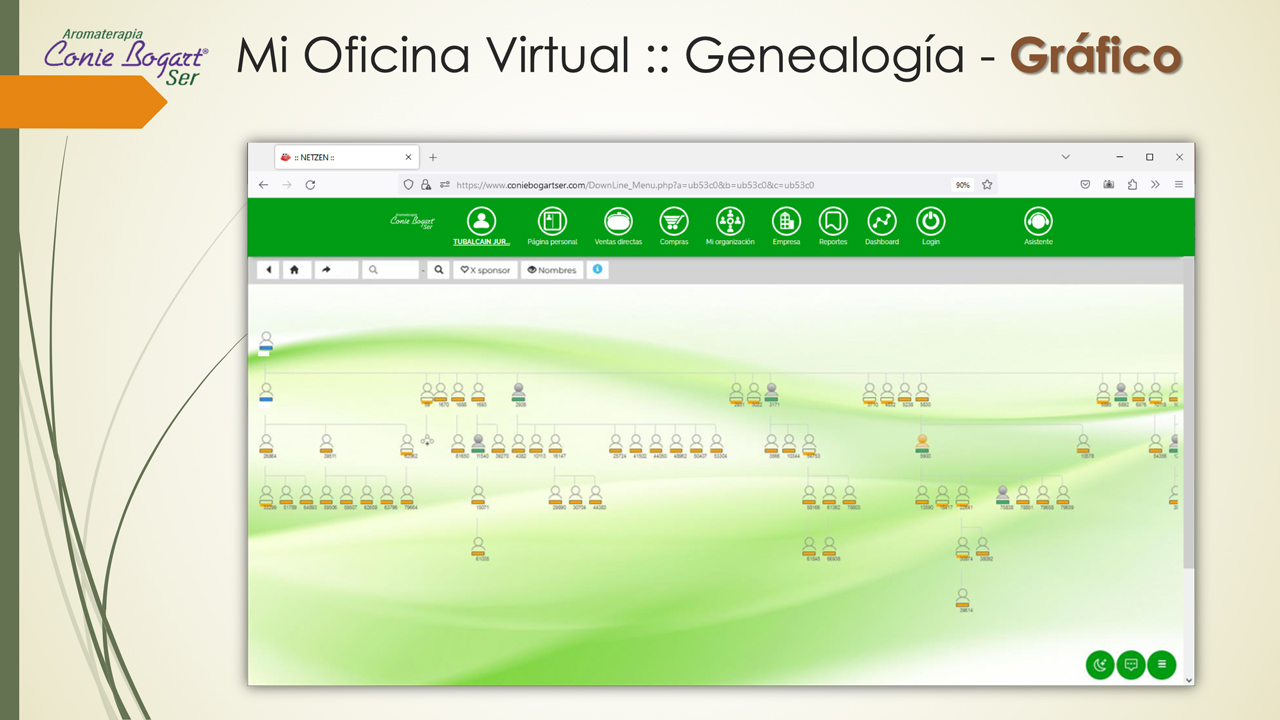Screen dimensions: 1280x720
Task: Click the magnifier search button
Action: click(438, 270)
